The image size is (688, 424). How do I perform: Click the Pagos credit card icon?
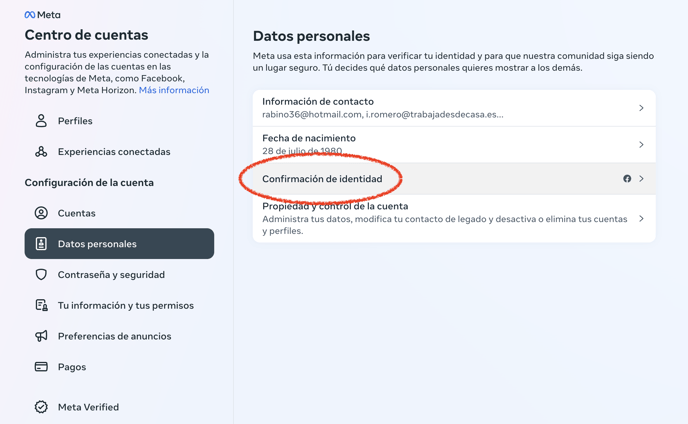pyautogui.click(x=41, y=367)
